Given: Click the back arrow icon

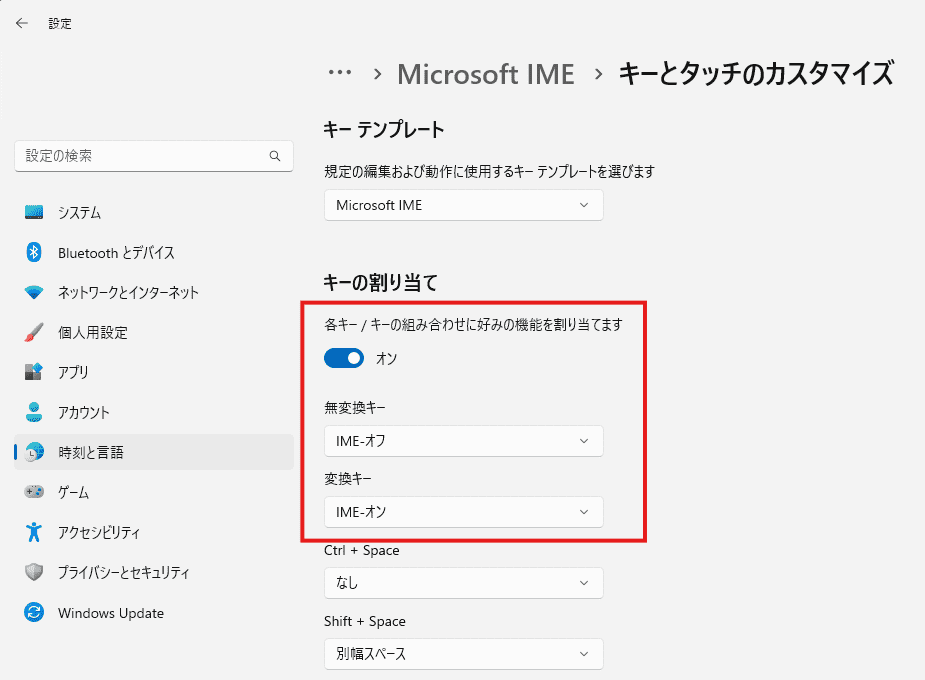Looking at the screenshot, I should click(x=22, y=24).
